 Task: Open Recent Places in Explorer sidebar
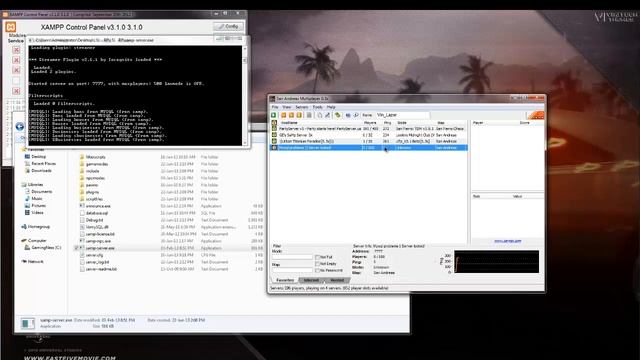(40, 163)
